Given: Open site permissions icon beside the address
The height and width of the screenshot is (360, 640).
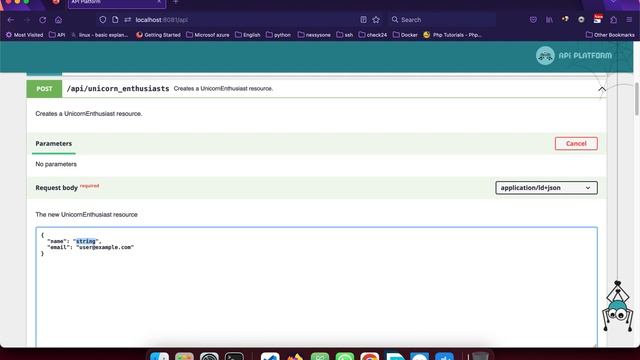Looking at the screenshot, I should pyautogui.click(x=128, y=20).
